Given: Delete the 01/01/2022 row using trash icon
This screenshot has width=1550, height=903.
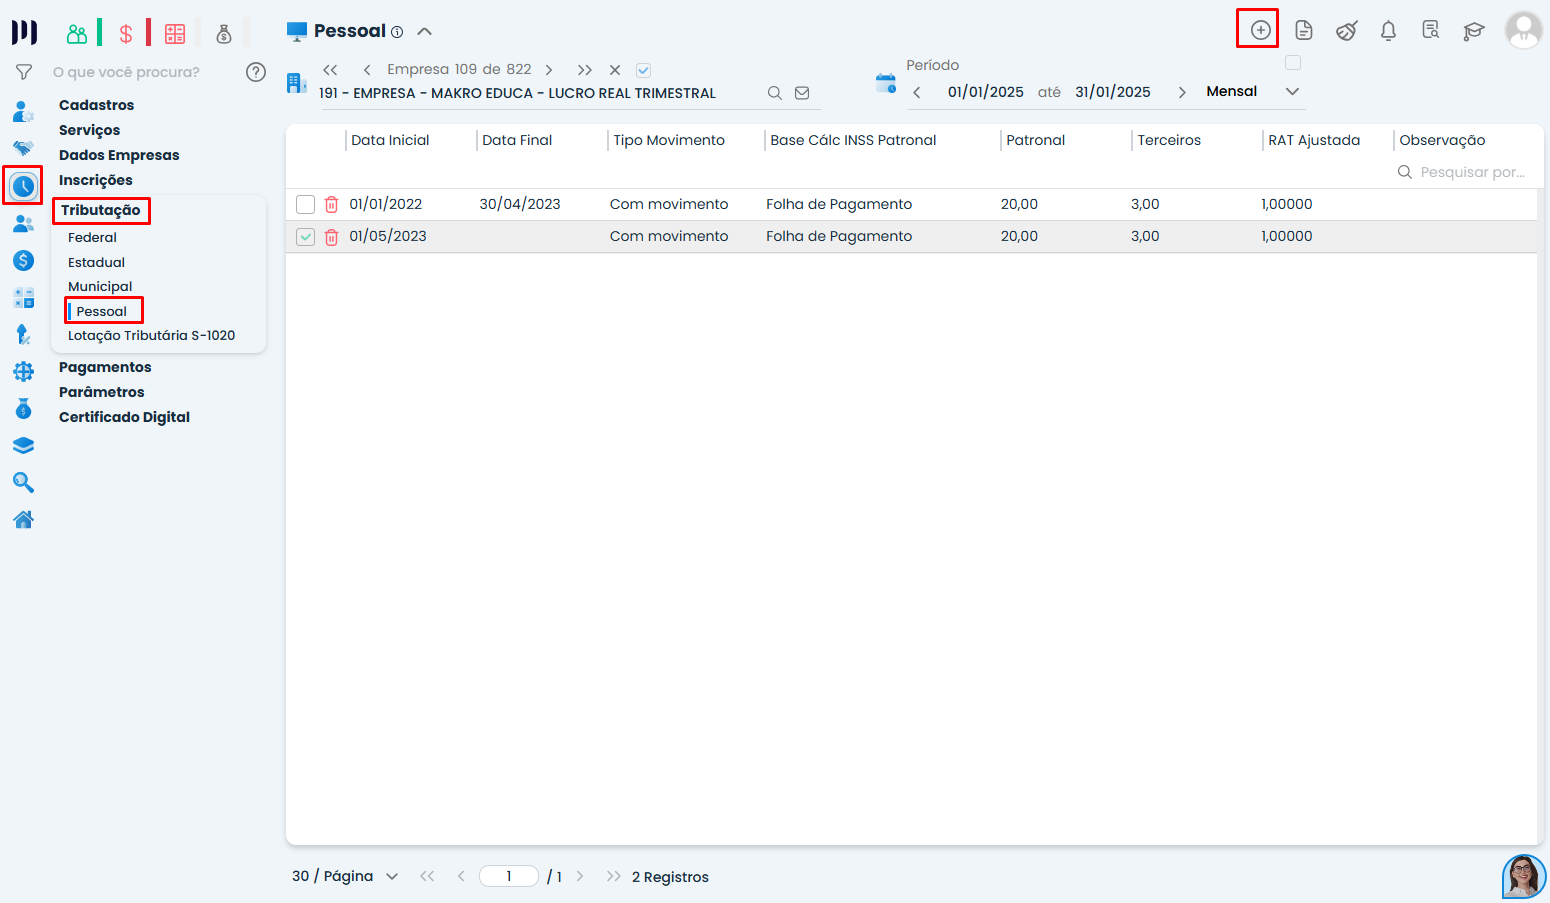Looking at the screenshot, I should pos(331,204).
